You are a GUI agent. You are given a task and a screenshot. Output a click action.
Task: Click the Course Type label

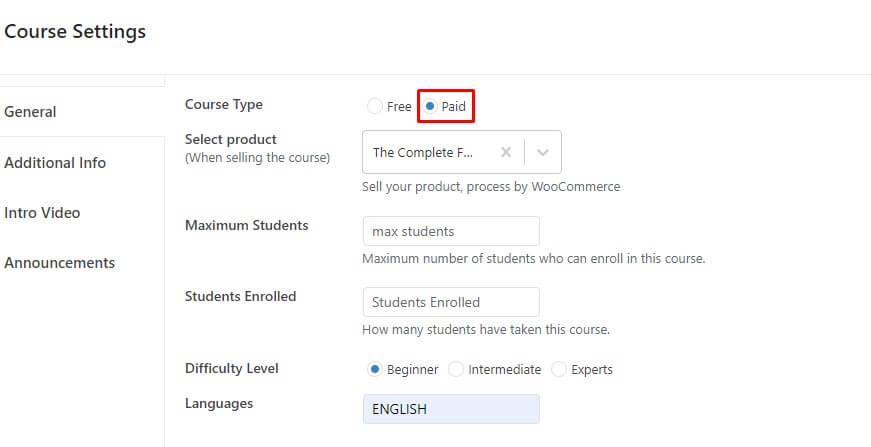pyautogui.click(x=224, y=104)
